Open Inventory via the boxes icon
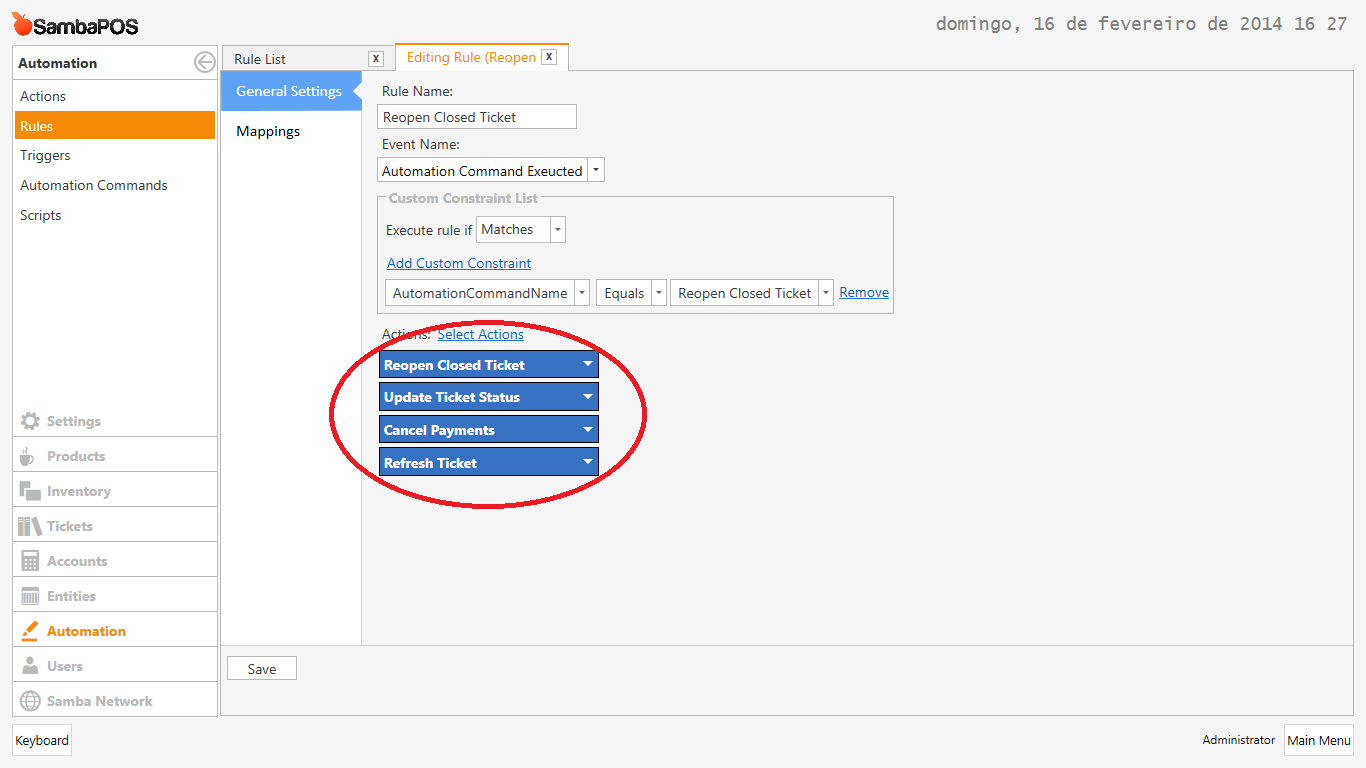Screen dimensions: 1366x768 click(30, 491)
